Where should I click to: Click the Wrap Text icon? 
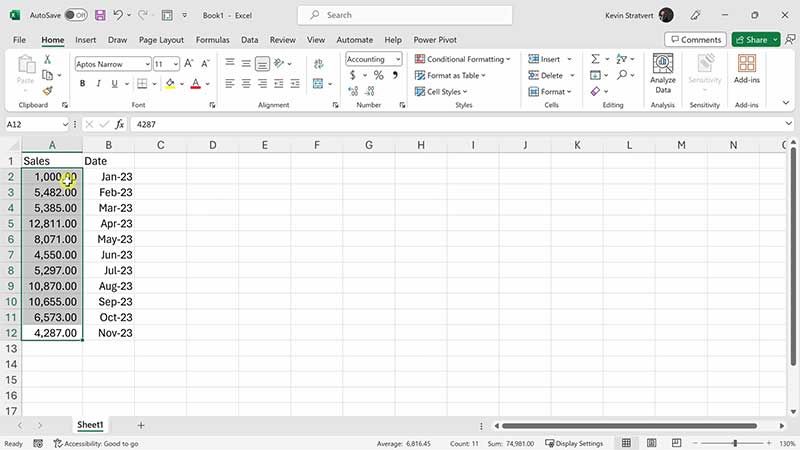point(318,64)
